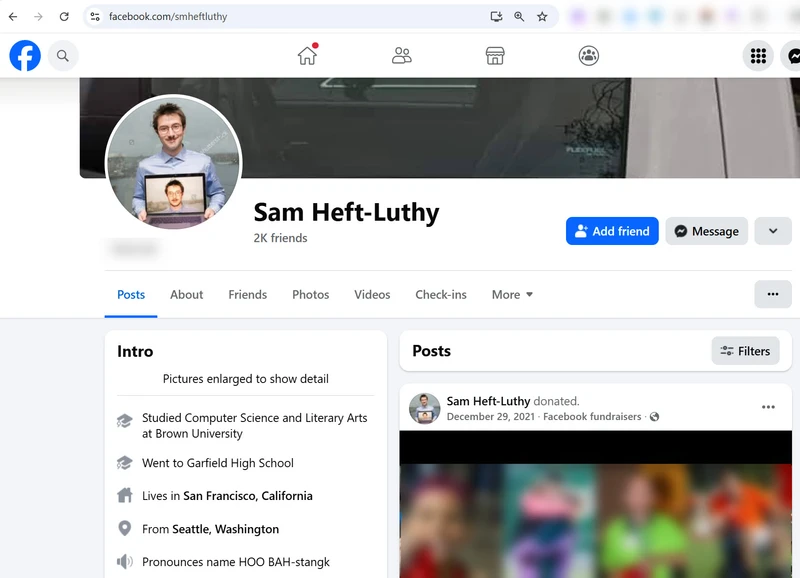Open the Facebook apps menu grid

click(758, 55)
